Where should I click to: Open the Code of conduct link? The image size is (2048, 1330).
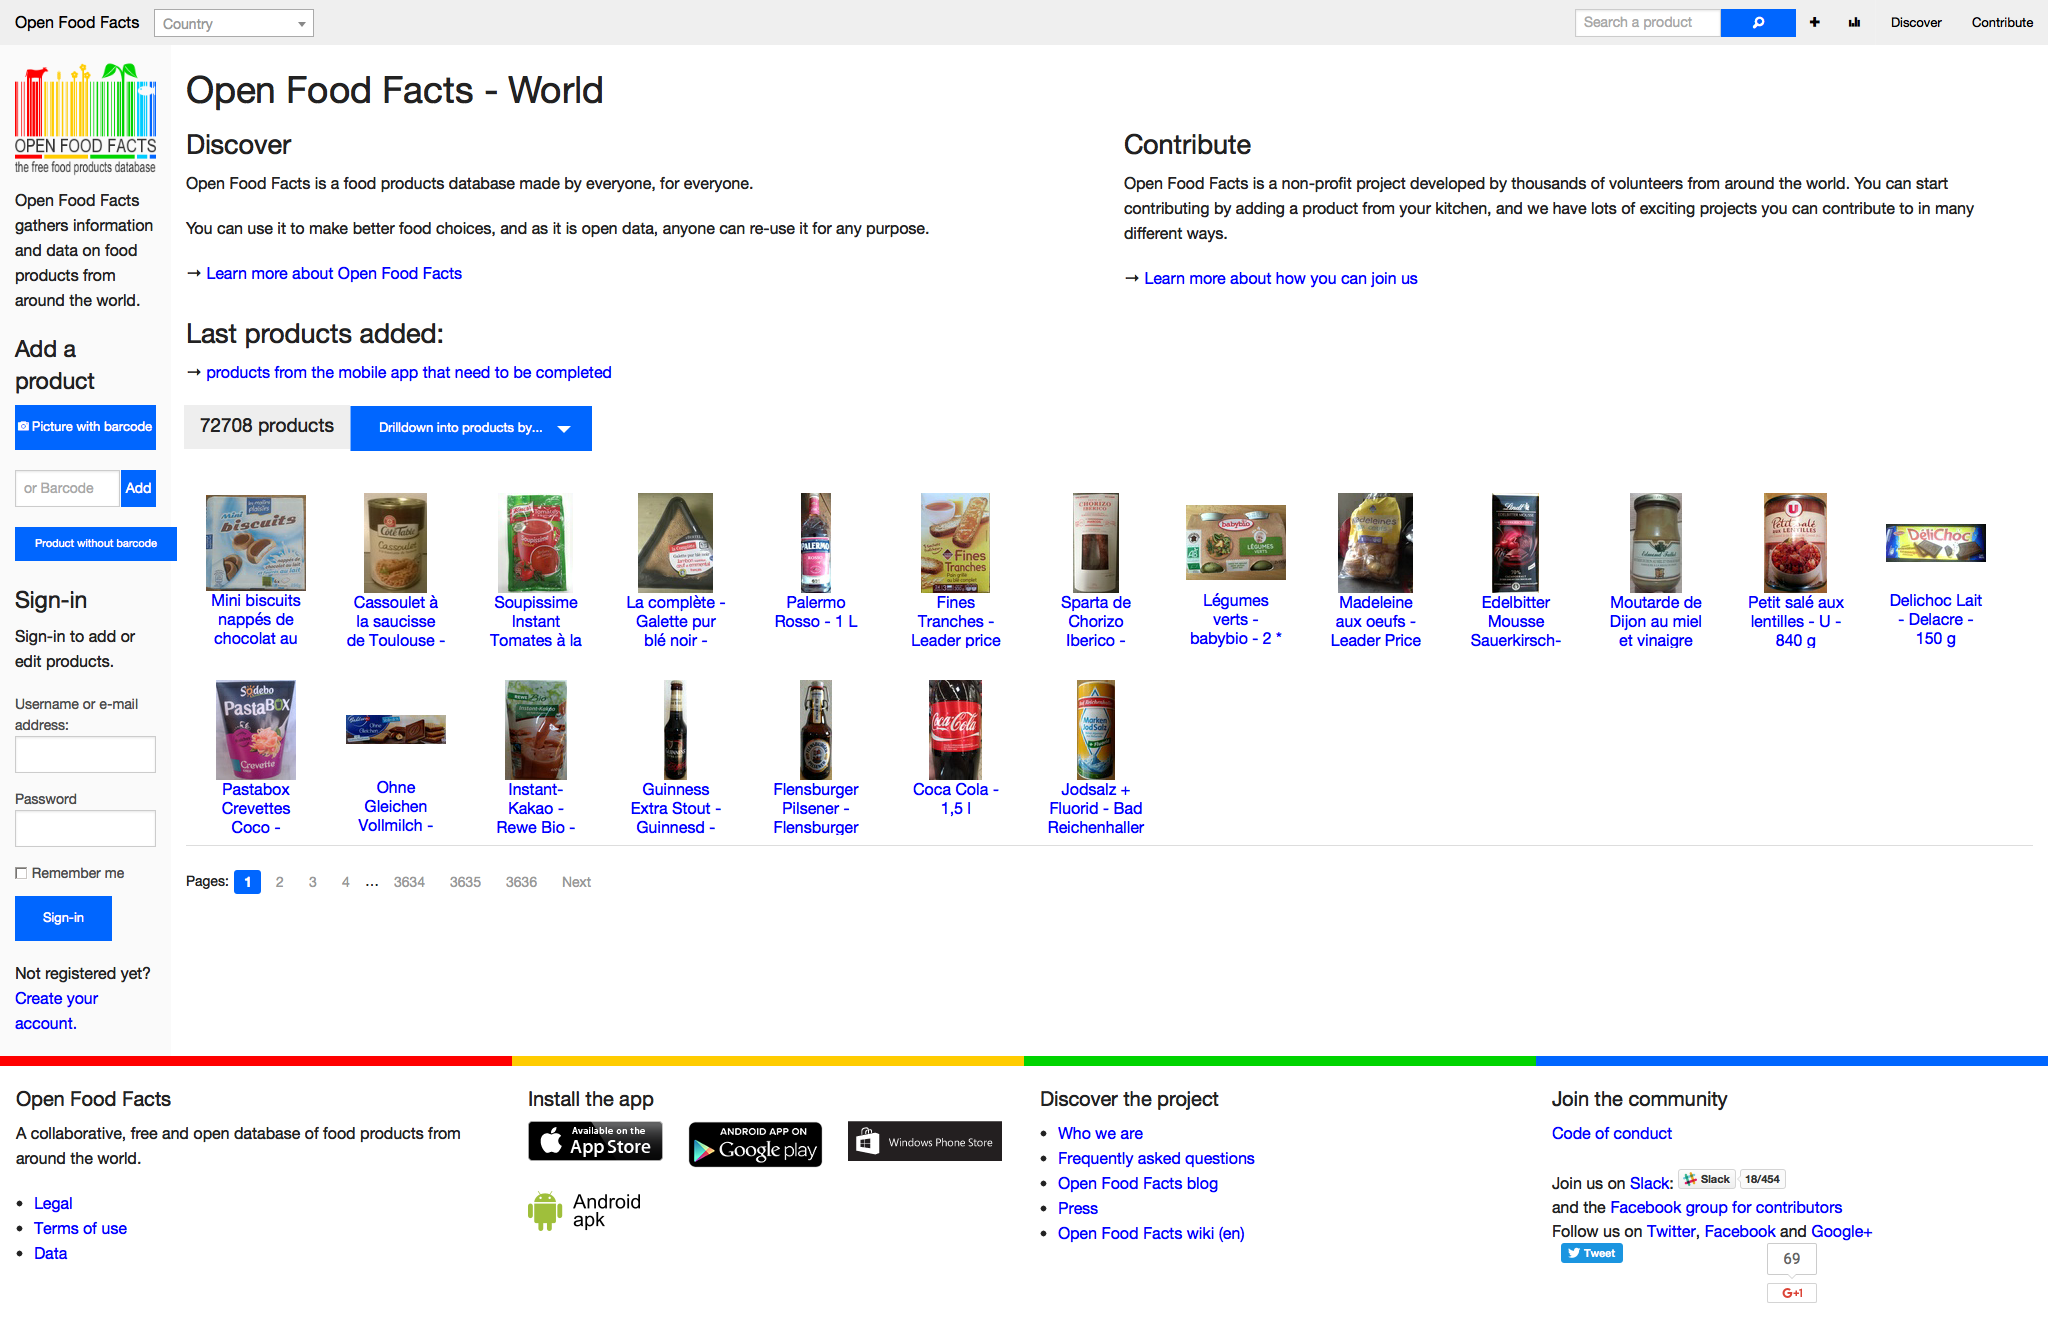click(x=1612, y=1133)
